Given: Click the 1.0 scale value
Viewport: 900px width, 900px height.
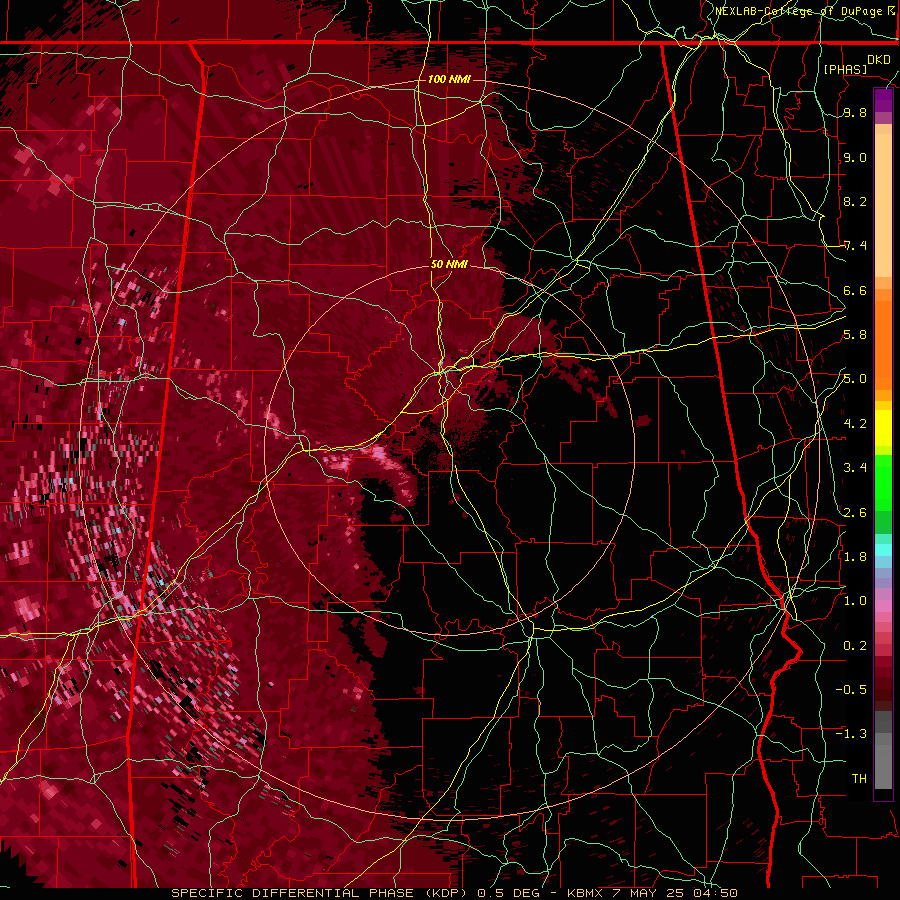Looking at the screenshot, I should click(855, 601).
